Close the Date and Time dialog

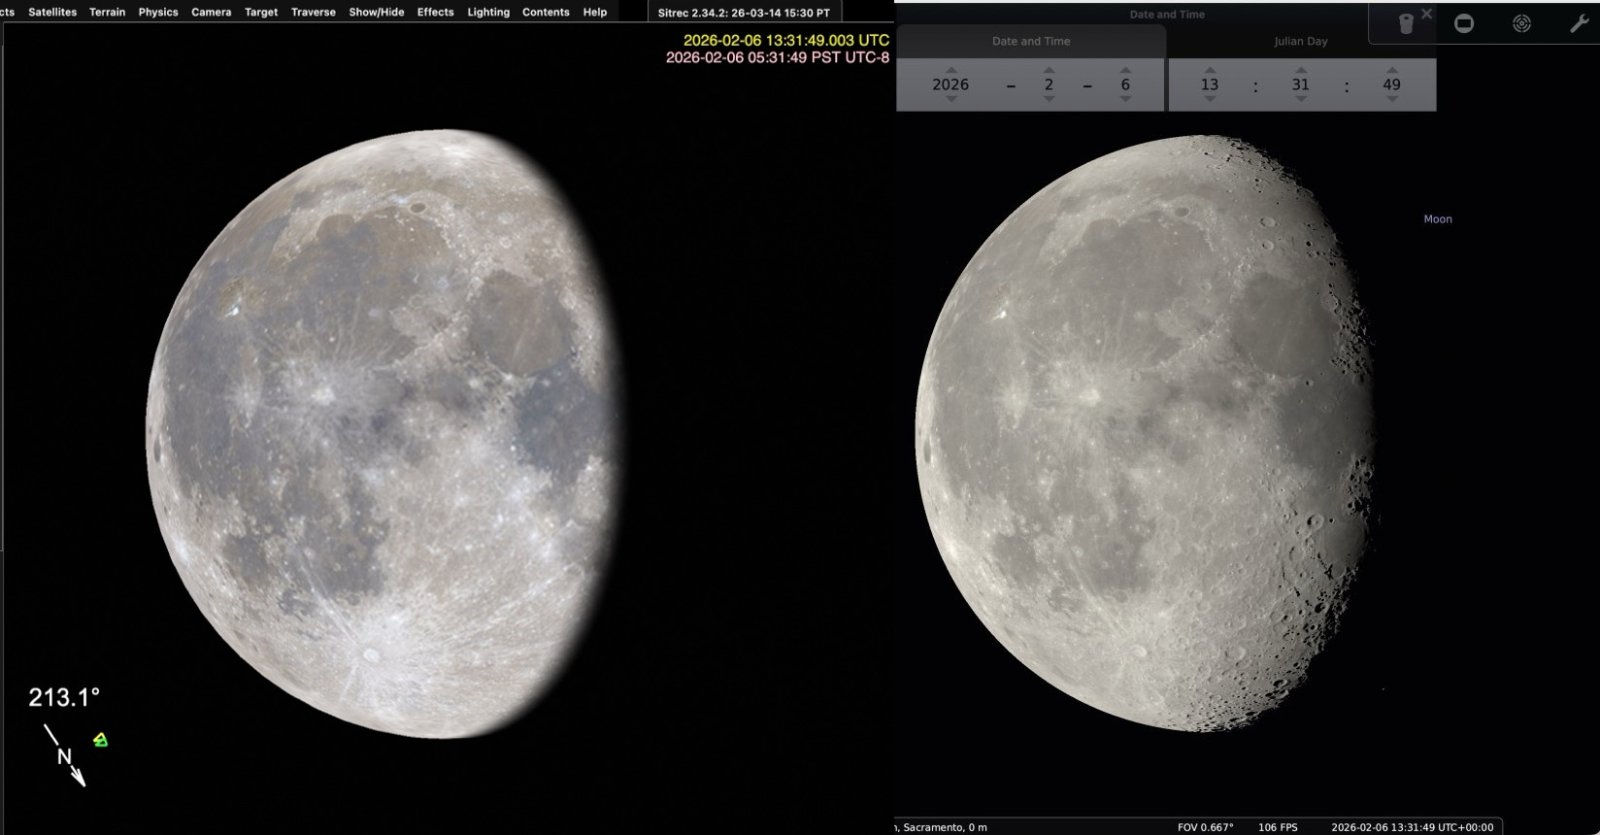(x=1427, y=14)
